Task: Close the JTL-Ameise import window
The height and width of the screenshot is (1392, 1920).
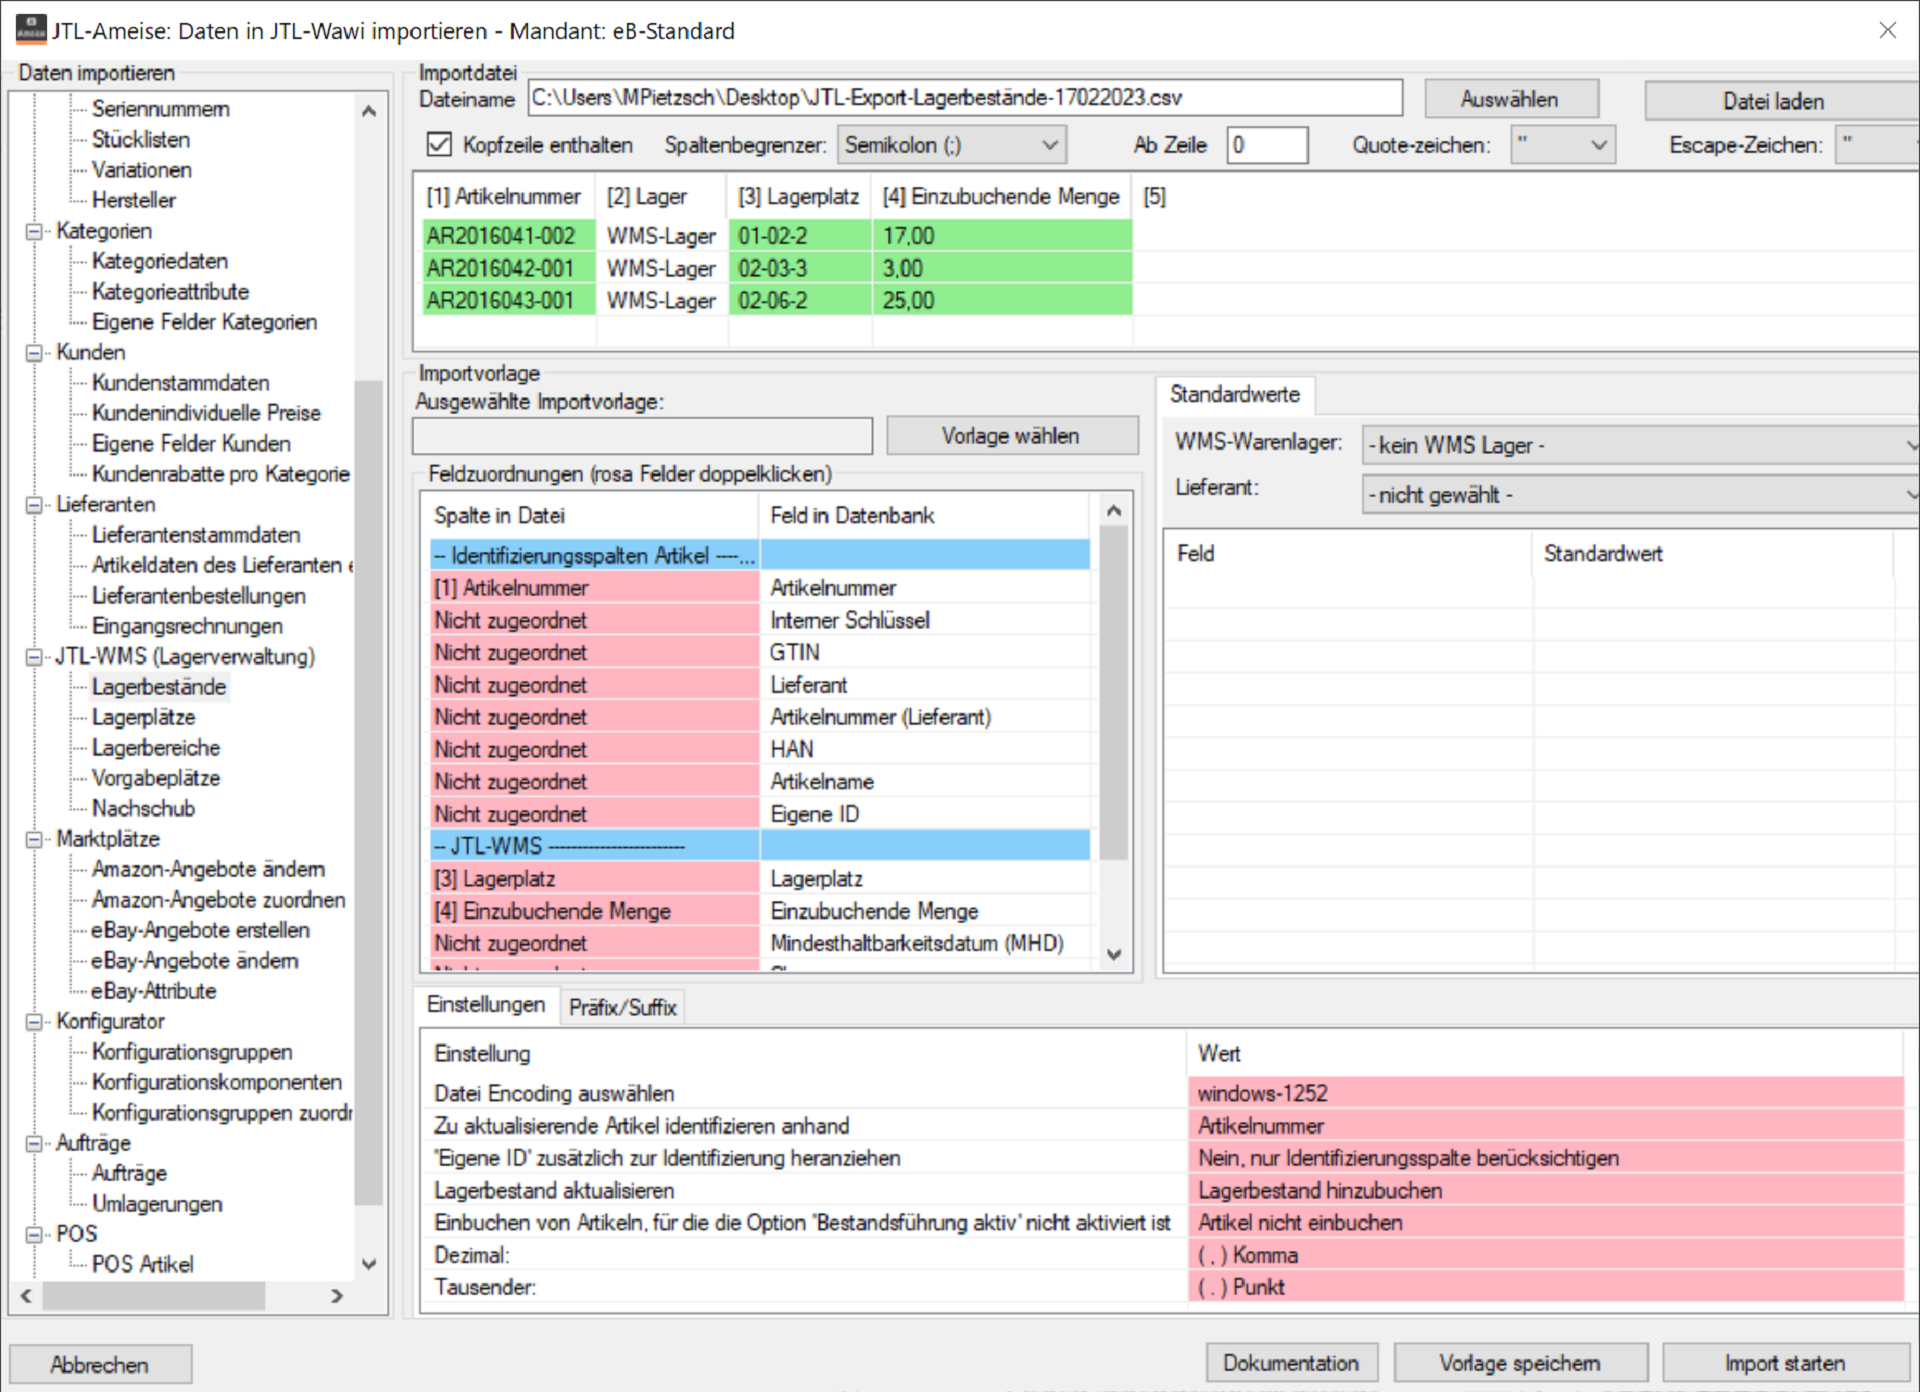Action: point(1887,30)
